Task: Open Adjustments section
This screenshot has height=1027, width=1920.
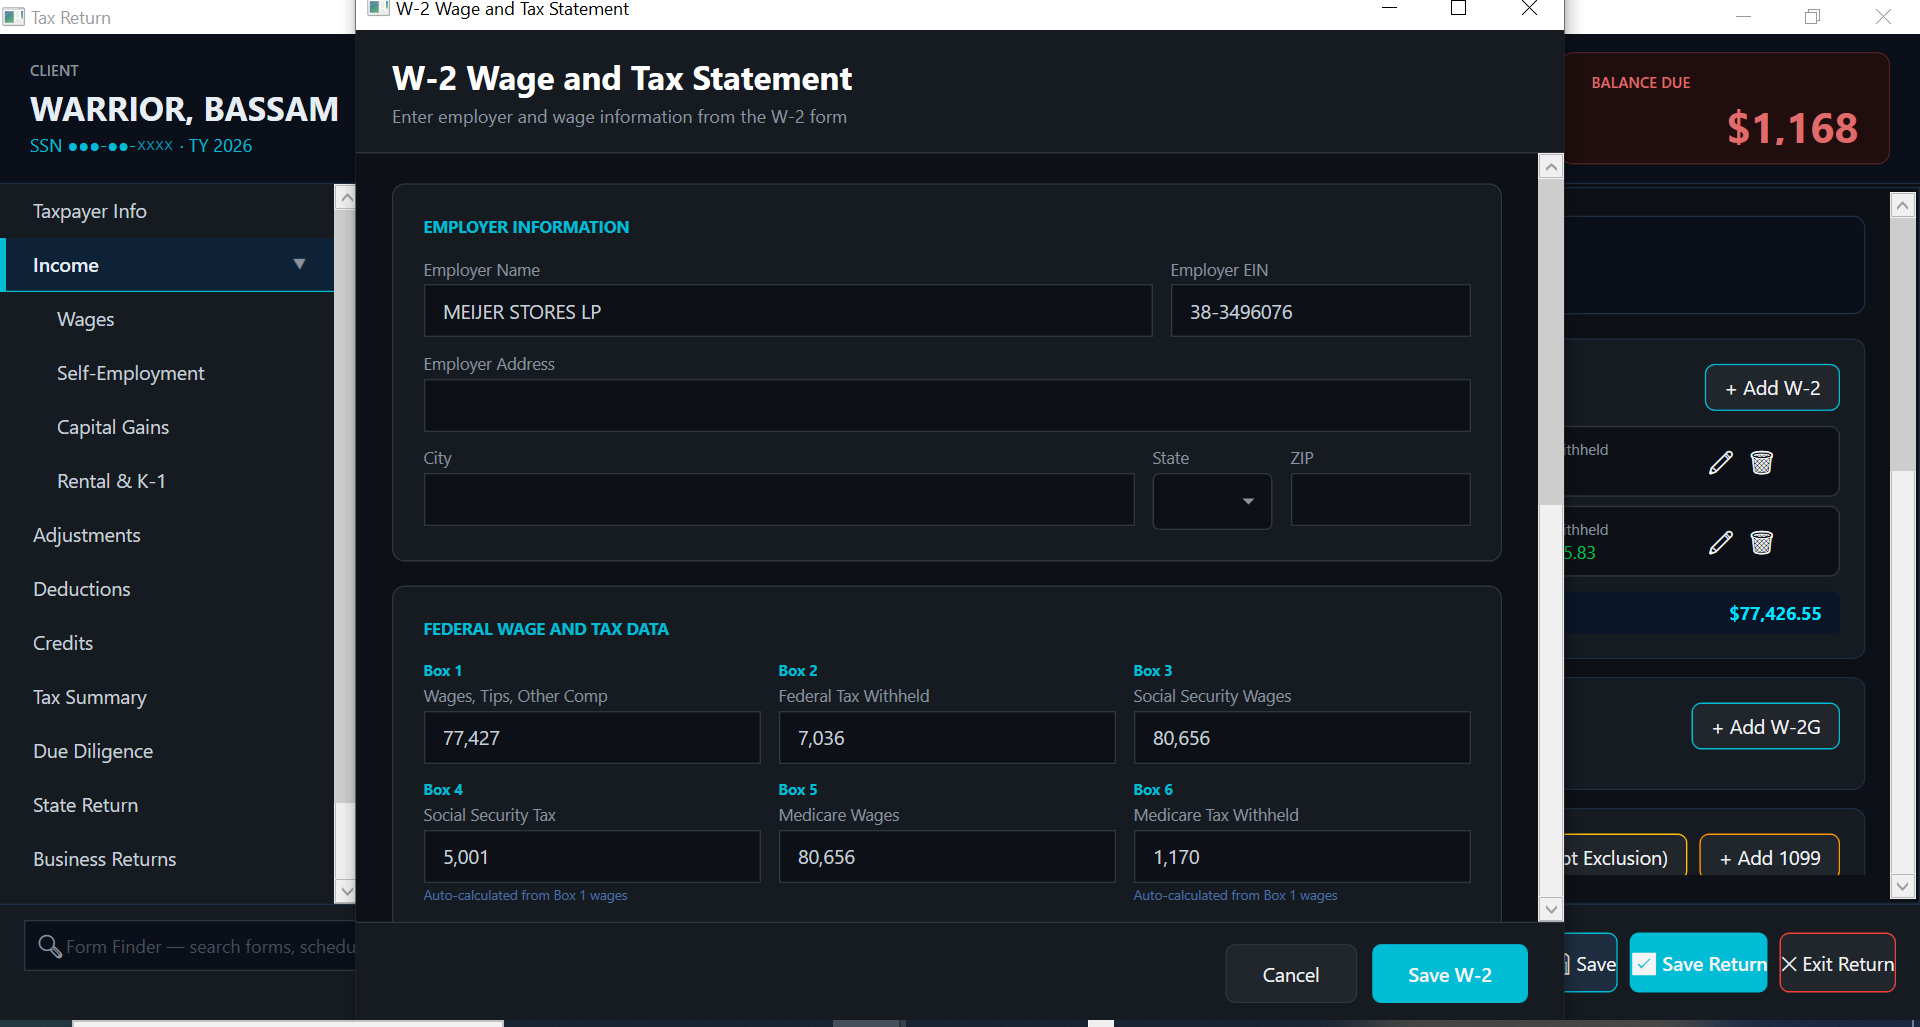Action: pyautogui.click(x=168, y=535)
